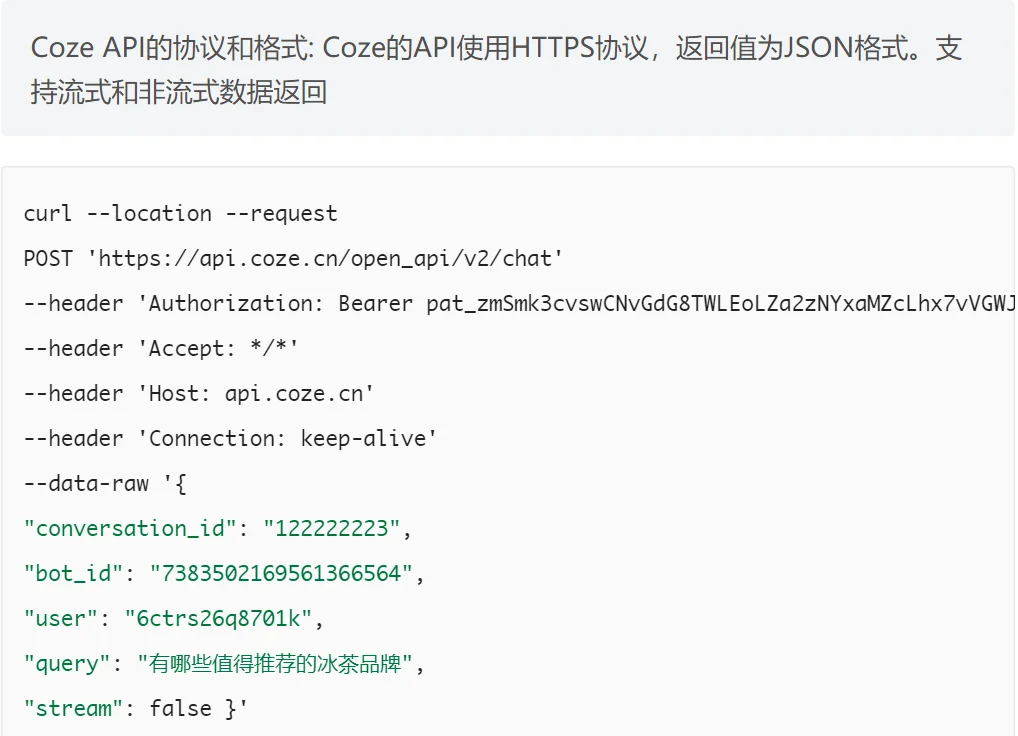The height and width of the screenshot is (736, 1018).
Task: Click the false value after stream
Action: tap(180, 709)
